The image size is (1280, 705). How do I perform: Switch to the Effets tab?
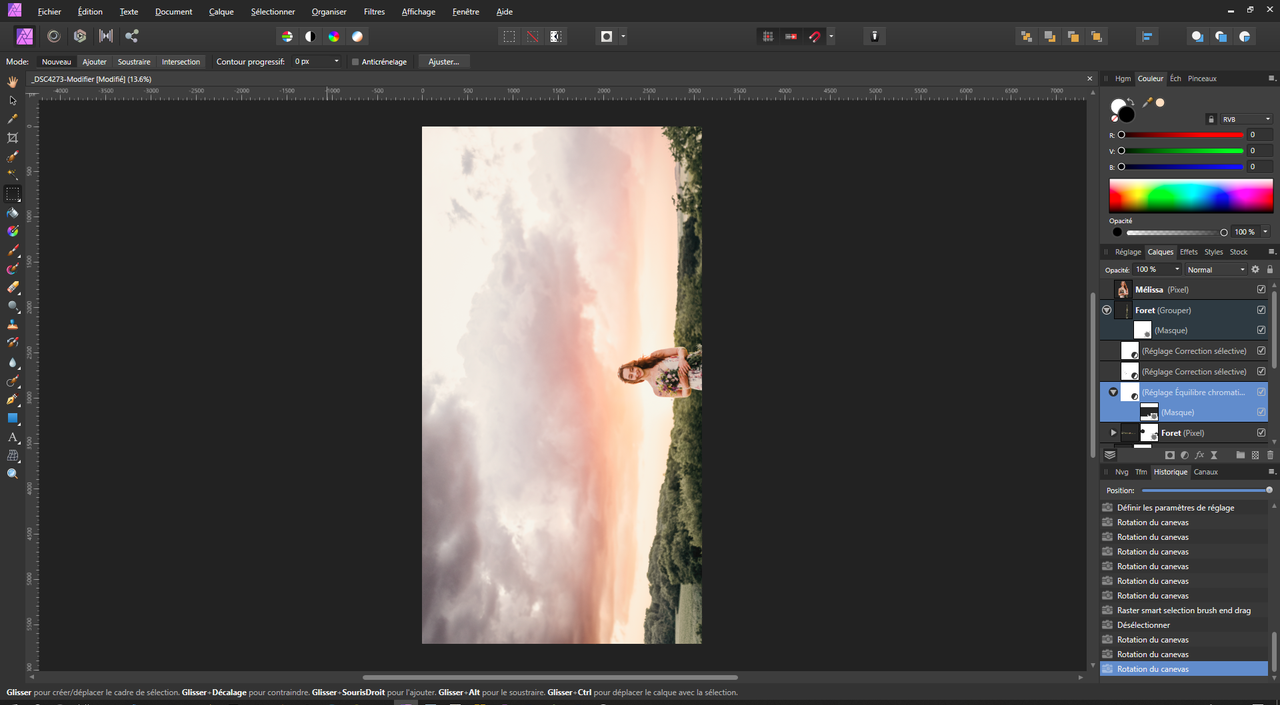1188,252
